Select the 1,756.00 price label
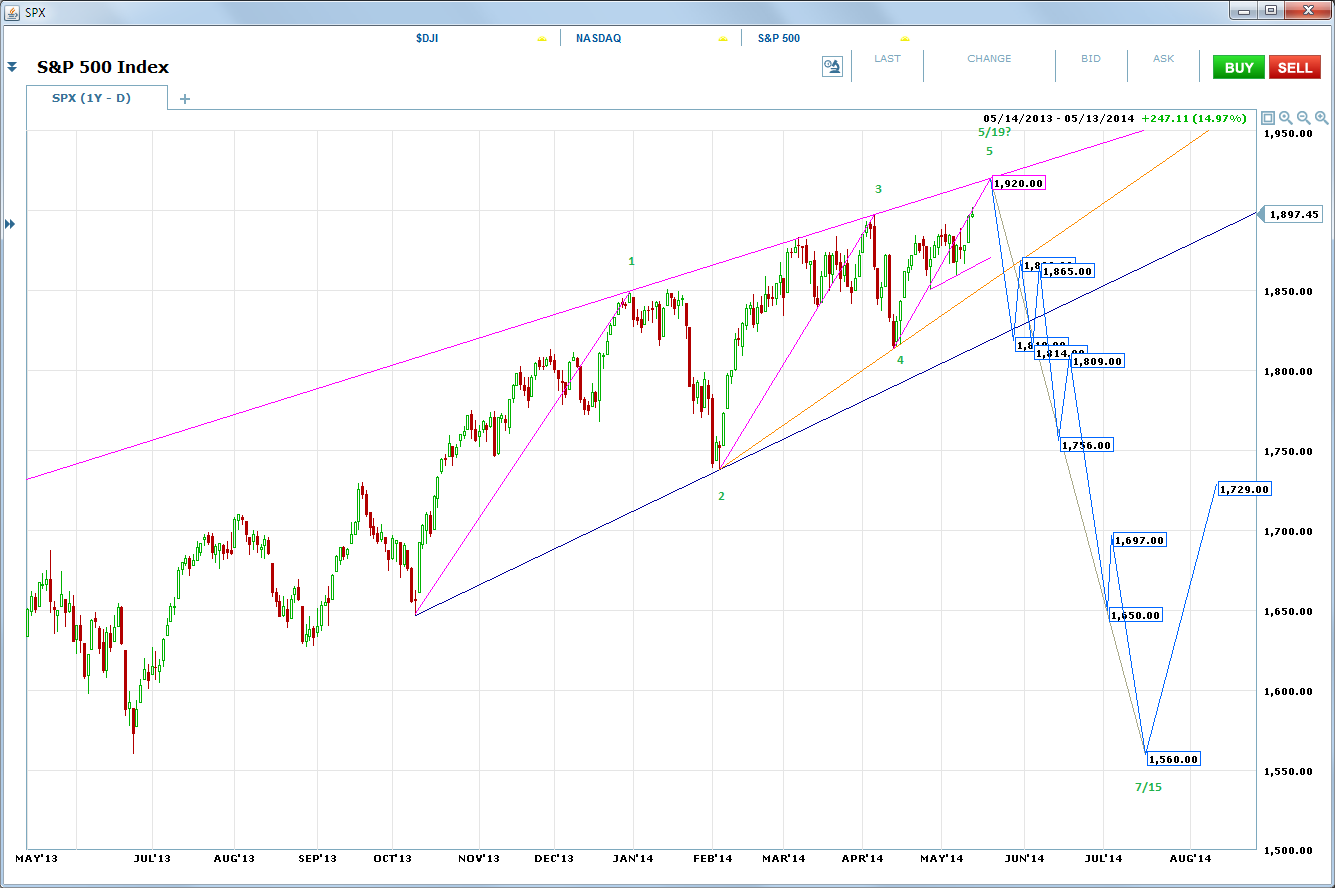This screenshot has width=1335, height=888. point(1086,445)
